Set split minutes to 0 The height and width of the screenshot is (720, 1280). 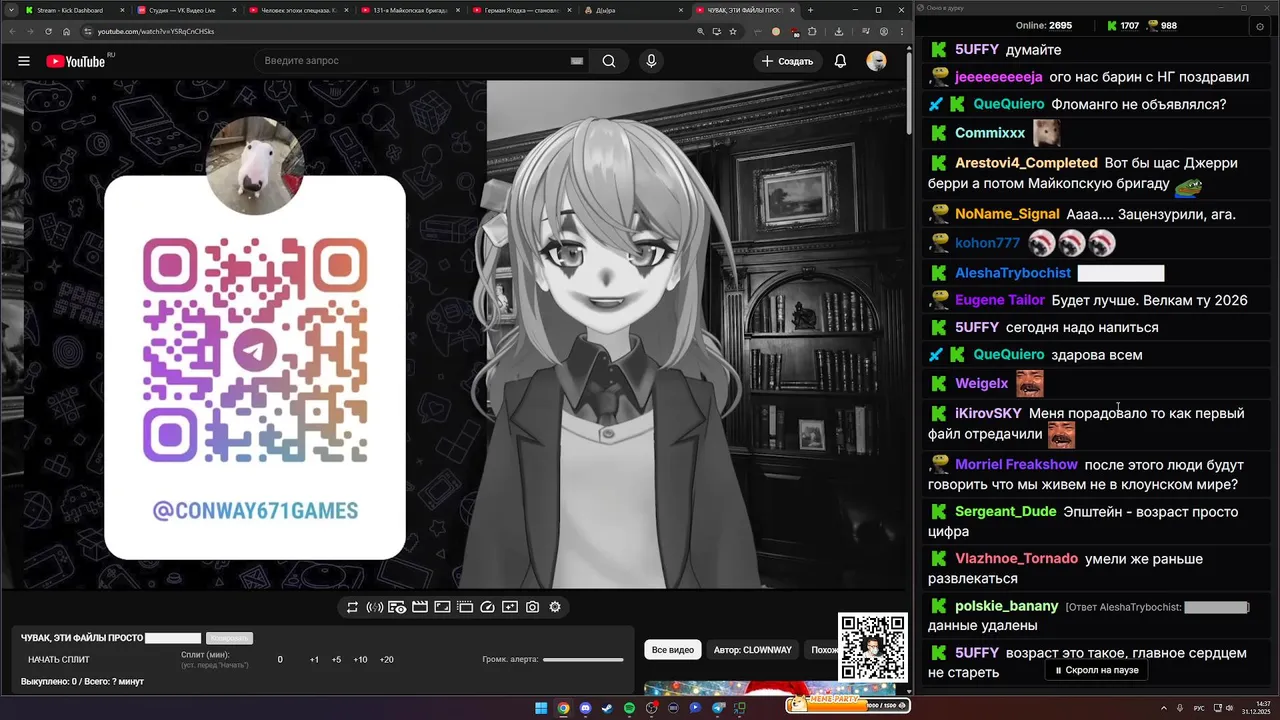click(x=280, y=659)
